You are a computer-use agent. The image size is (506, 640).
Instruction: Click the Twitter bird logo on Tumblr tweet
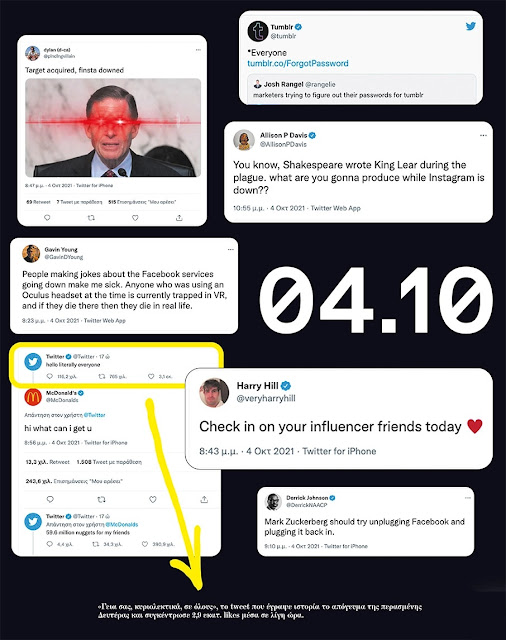470,27
